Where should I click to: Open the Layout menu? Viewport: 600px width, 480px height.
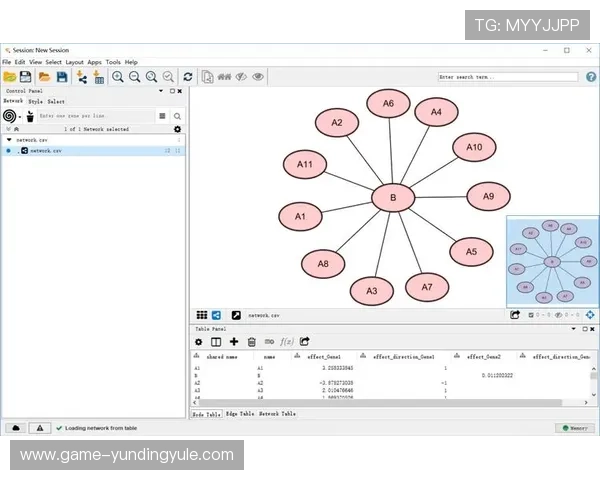coord(75,62)
